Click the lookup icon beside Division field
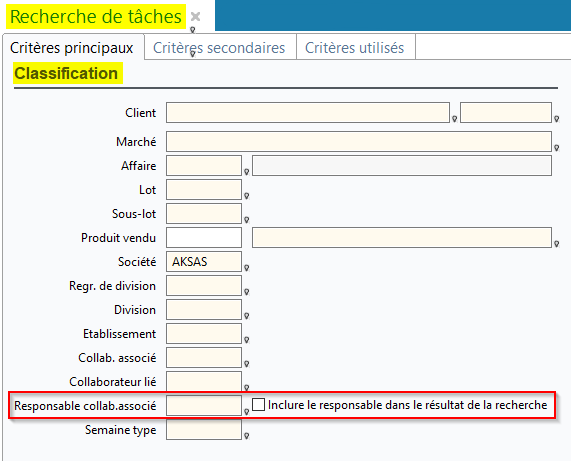The image size is (571, 461). [247, 316]
